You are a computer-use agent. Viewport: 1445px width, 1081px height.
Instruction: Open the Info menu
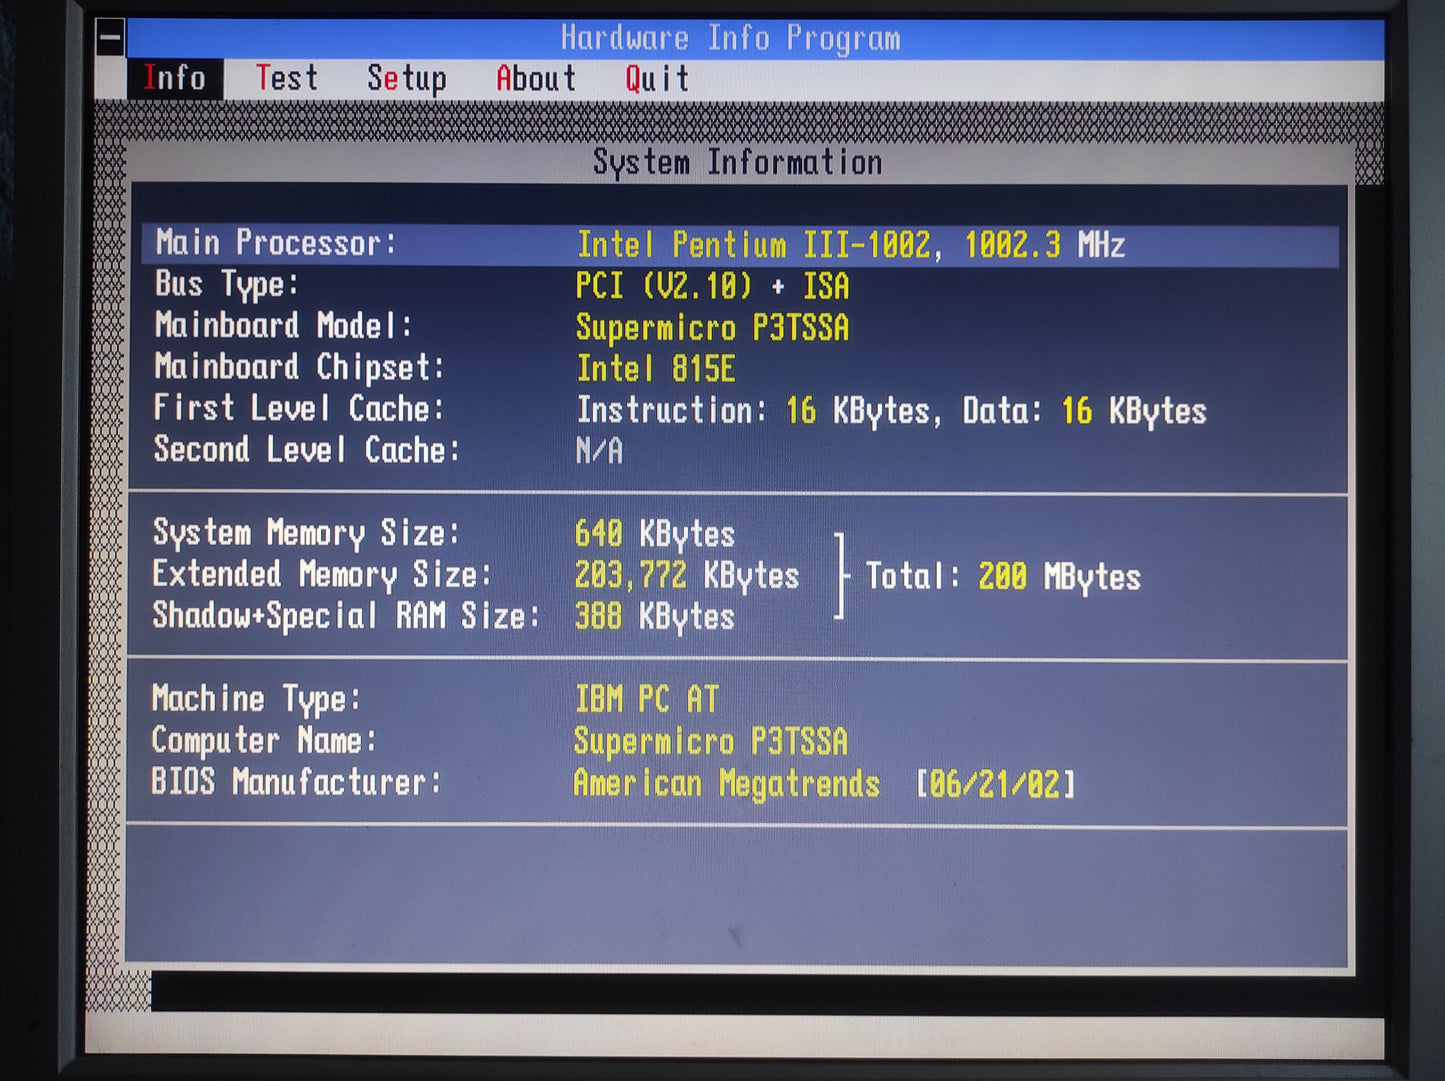[x=175, y=78]
